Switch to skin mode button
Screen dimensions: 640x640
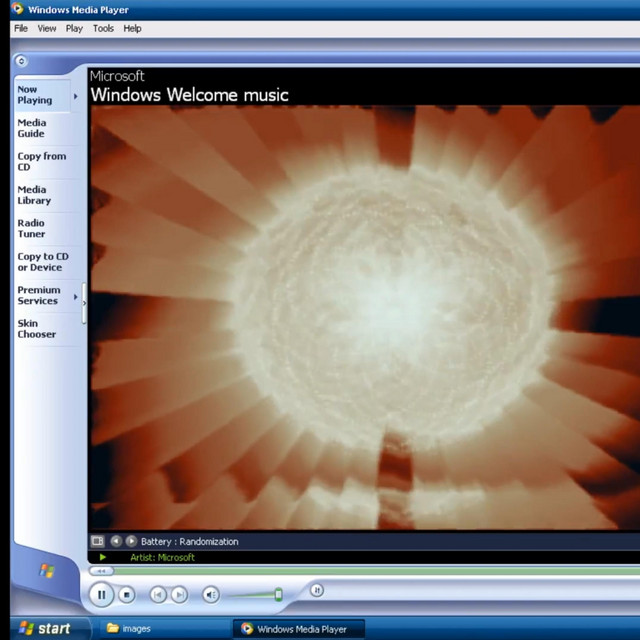pyautogui.click(x=317, y=590)
